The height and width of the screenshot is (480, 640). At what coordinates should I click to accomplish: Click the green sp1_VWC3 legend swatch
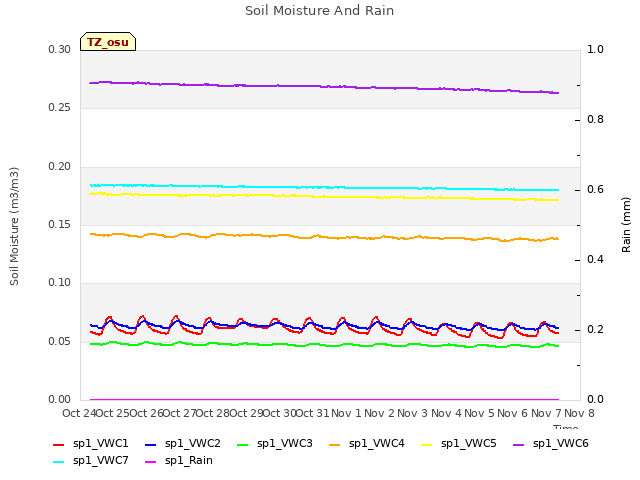[x=242, y=444]
